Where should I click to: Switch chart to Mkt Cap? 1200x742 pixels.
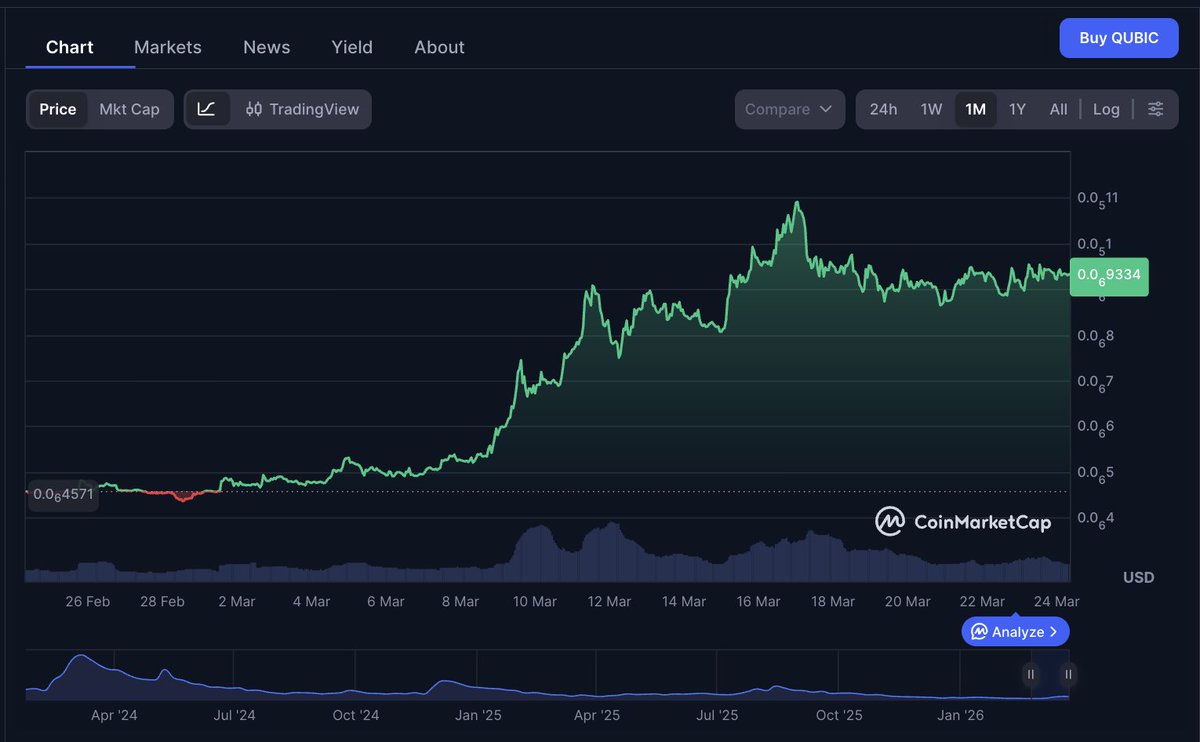[130, 109]
